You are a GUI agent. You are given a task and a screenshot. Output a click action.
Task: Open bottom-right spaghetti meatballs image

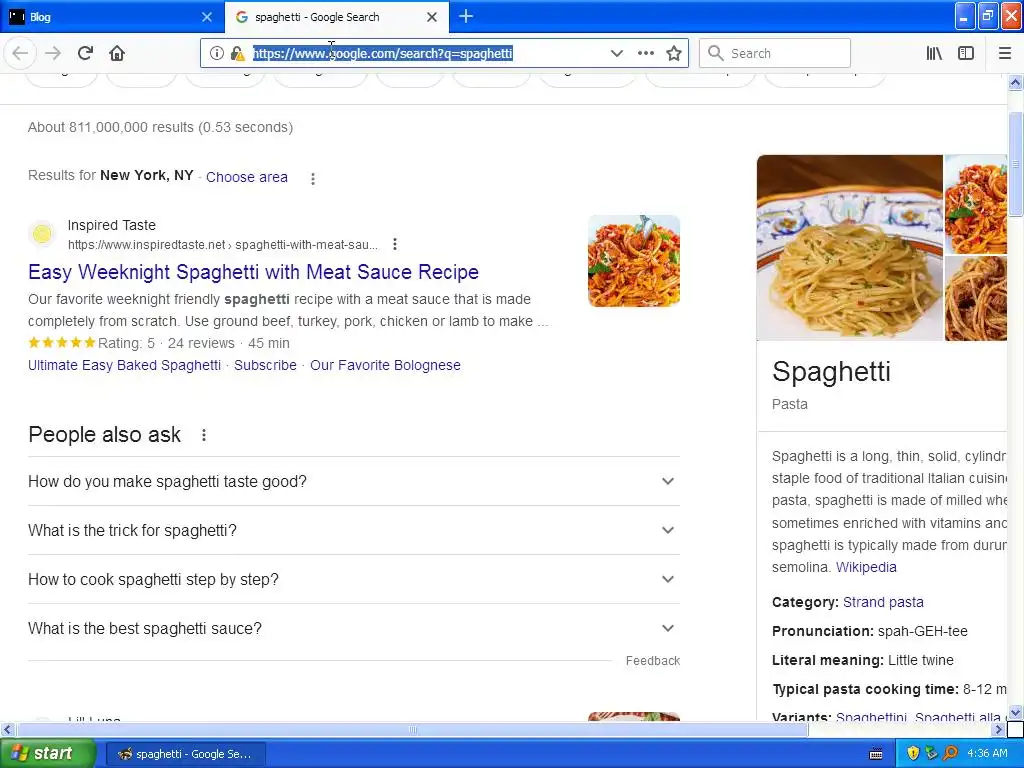[x=976, y=298]
